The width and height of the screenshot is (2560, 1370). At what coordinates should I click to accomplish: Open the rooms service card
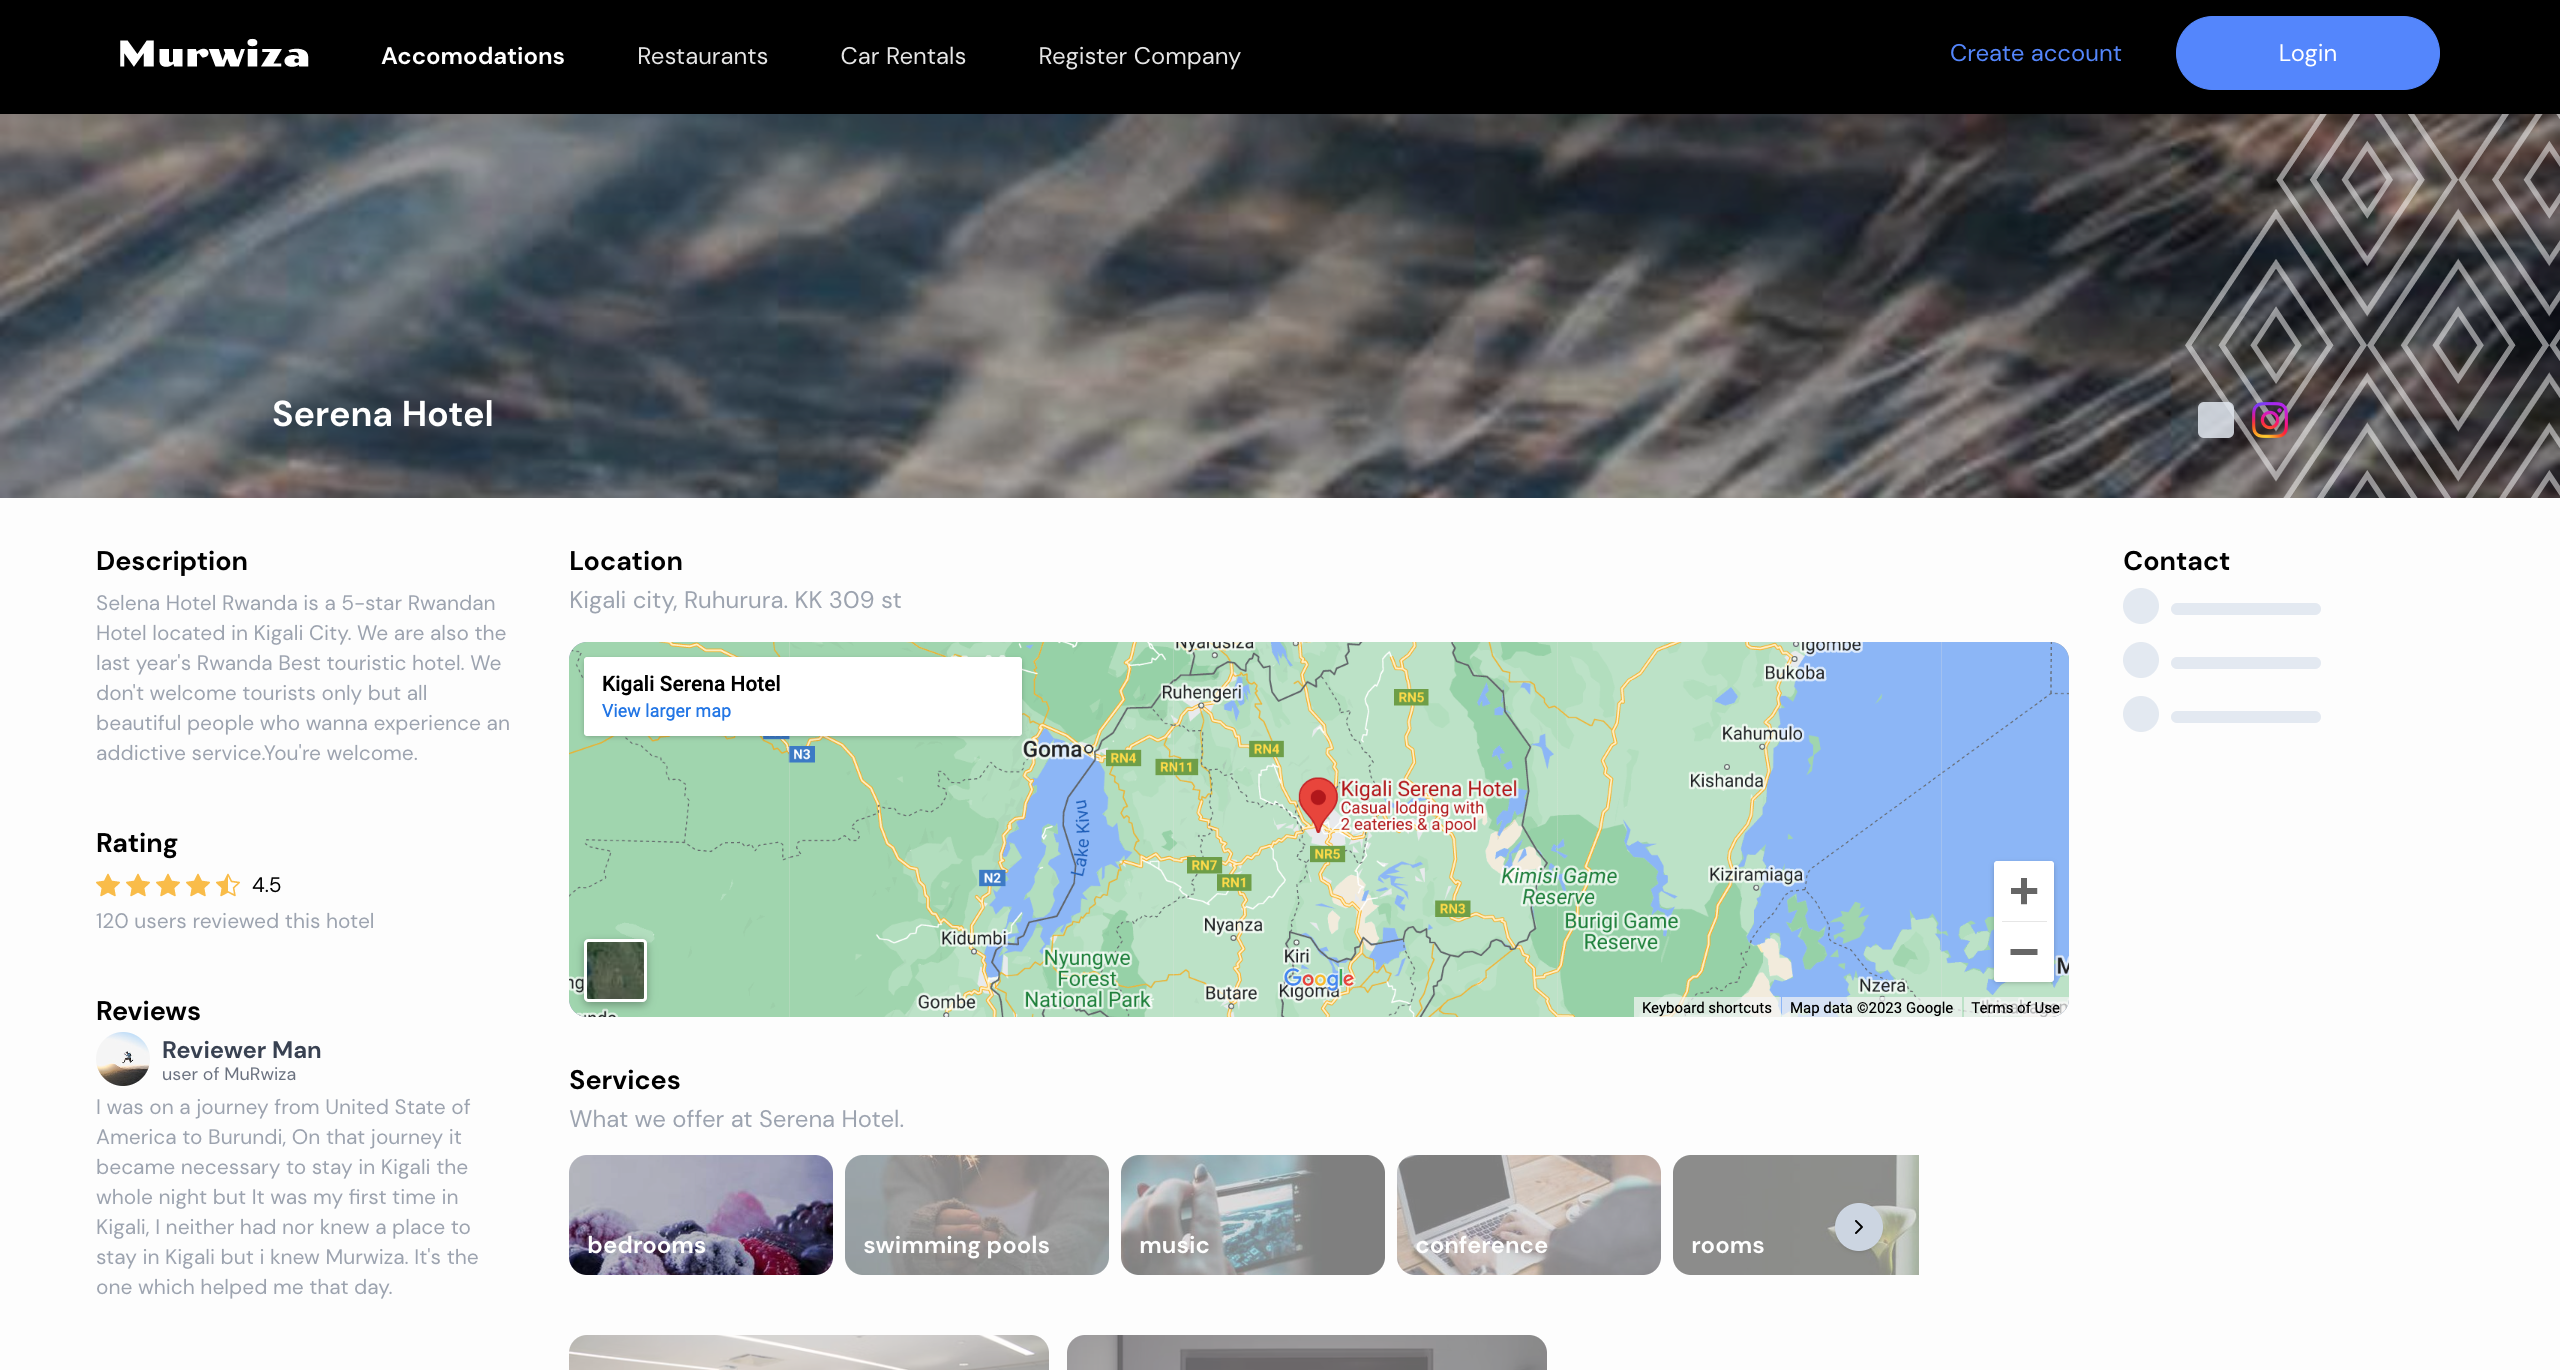coord(1796,1215)
